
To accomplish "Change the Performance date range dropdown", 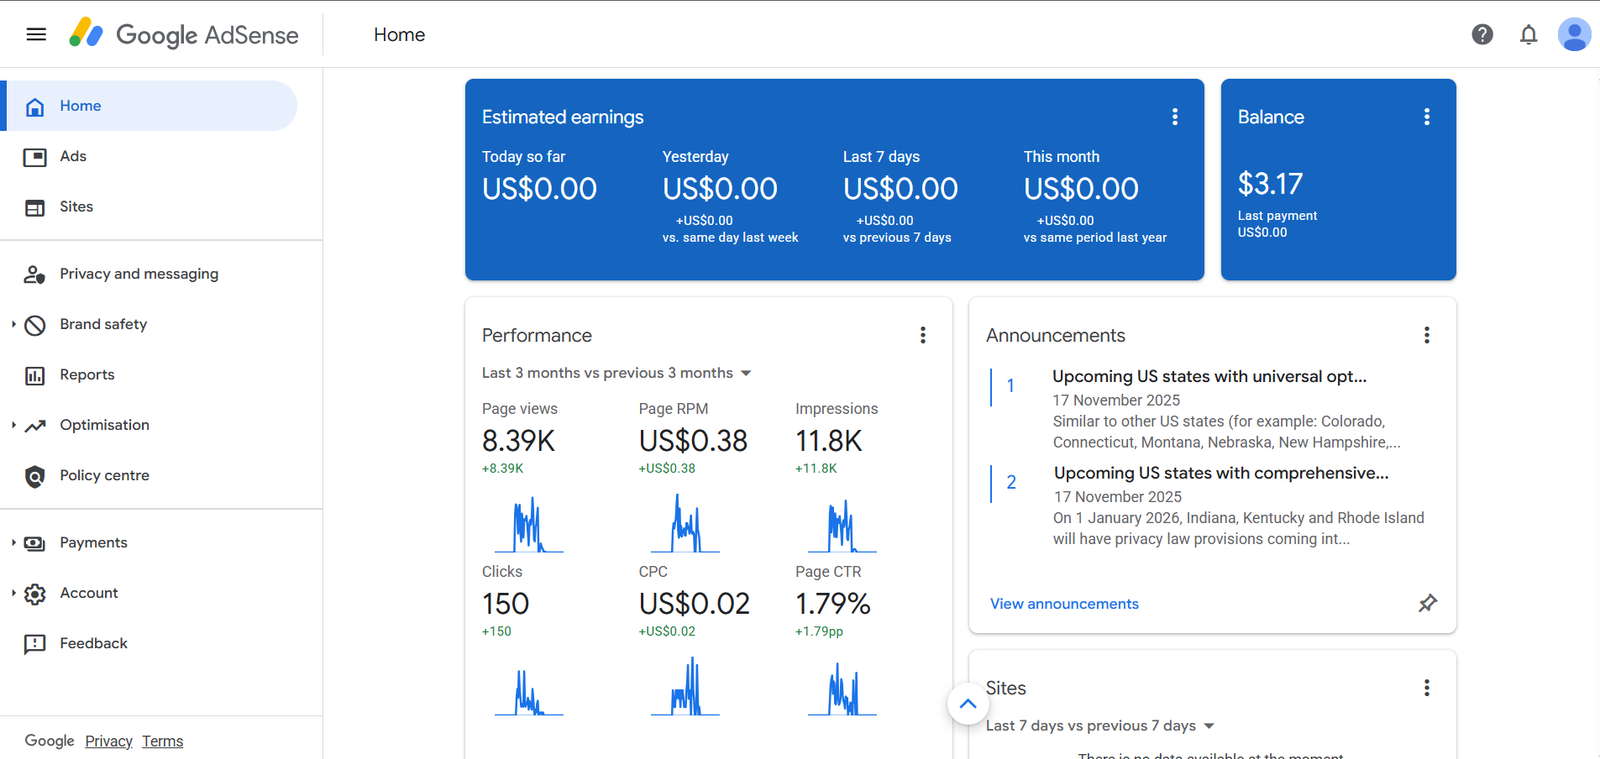I will [x=616, y=373].
